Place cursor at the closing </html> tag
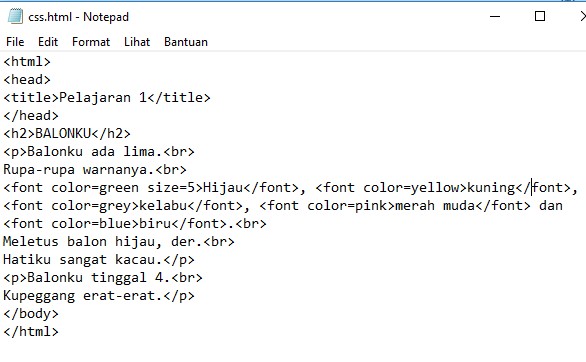 (31, 331)
